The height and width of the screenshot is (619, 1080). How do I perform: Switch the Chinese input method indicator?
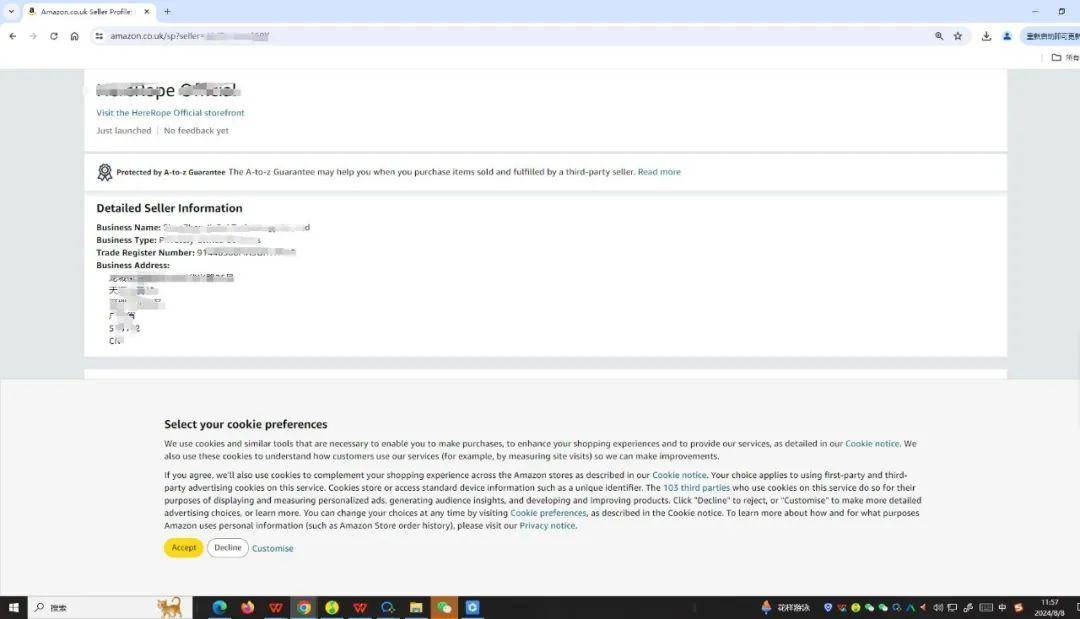coord(1002,608)
